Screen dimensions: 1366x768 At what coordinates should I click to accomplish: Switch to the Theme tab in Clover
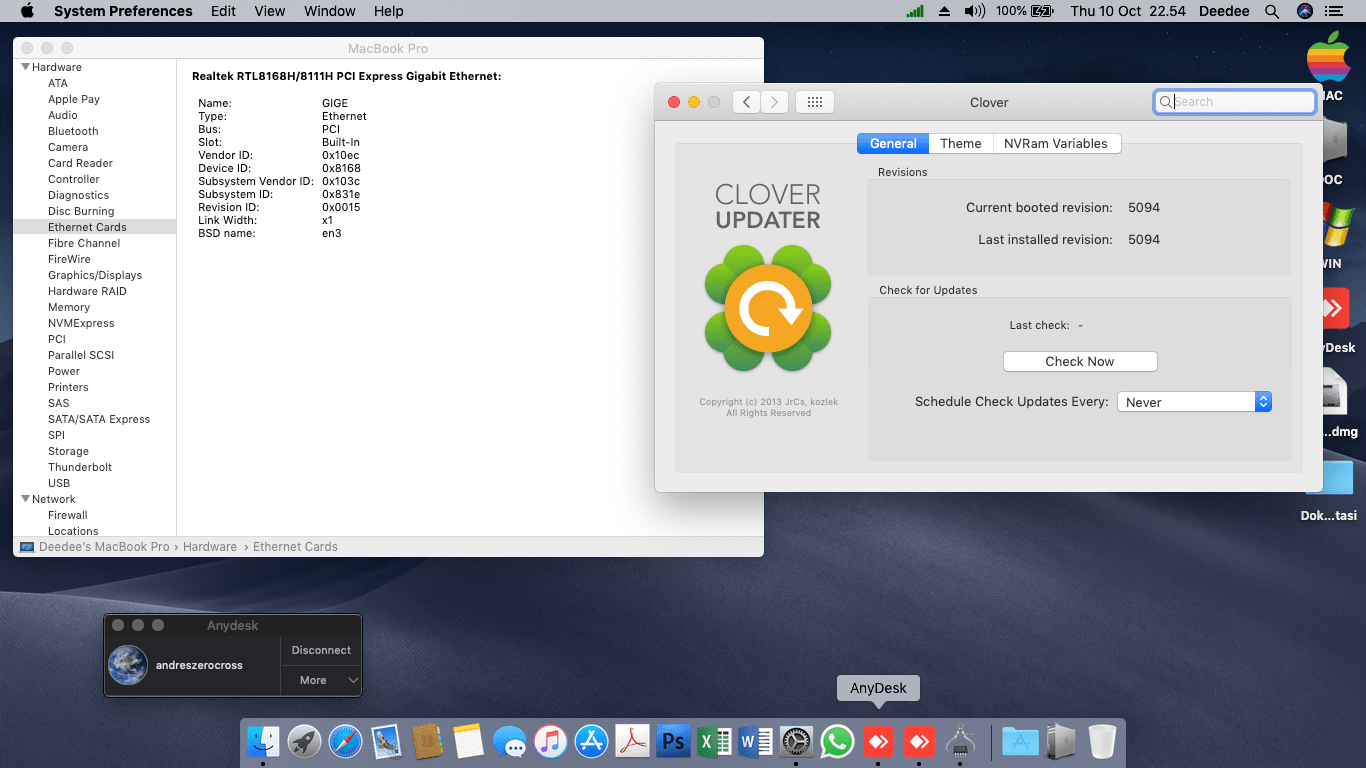point(961,143)
